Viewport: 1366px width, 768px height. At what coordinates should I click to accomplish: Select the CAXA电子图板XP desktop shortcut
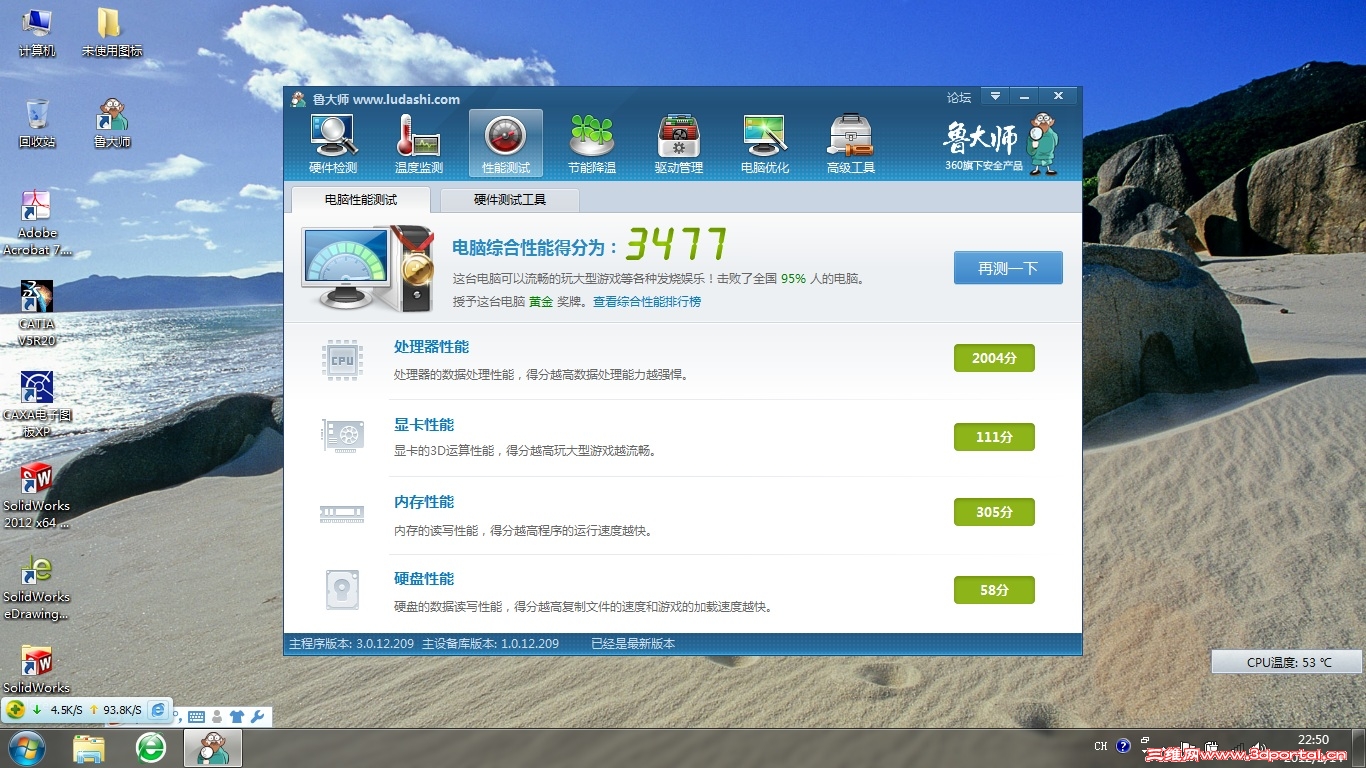37,405
